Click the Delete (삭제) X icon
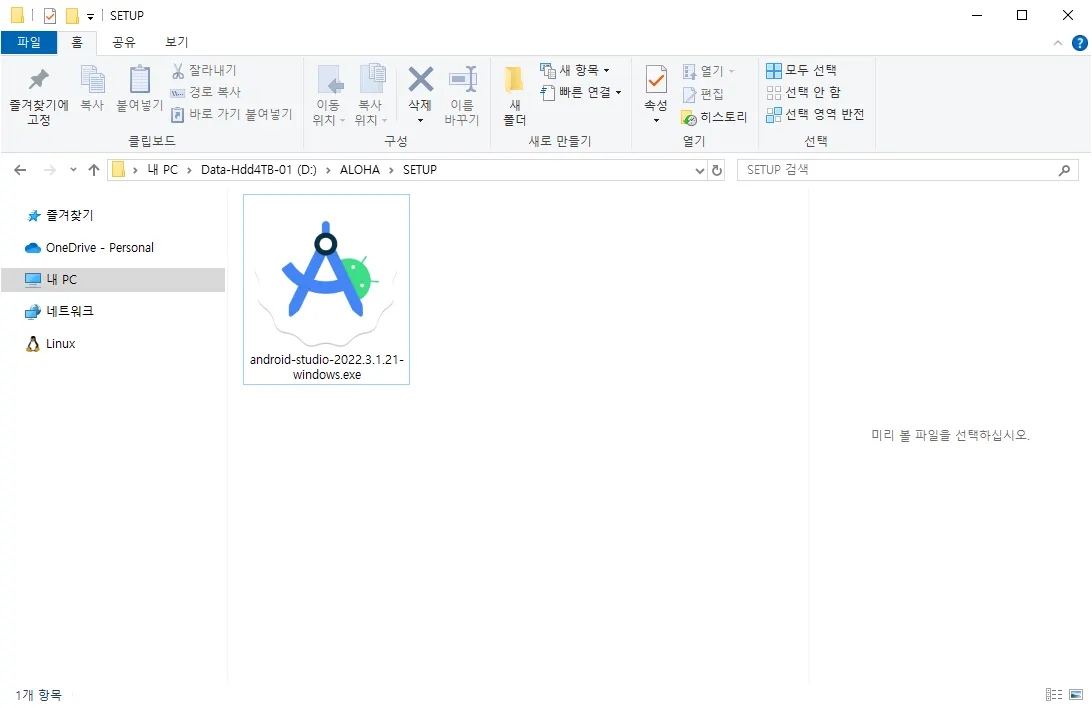Viewport: 1092px width, 708px height. pos(421,79)
